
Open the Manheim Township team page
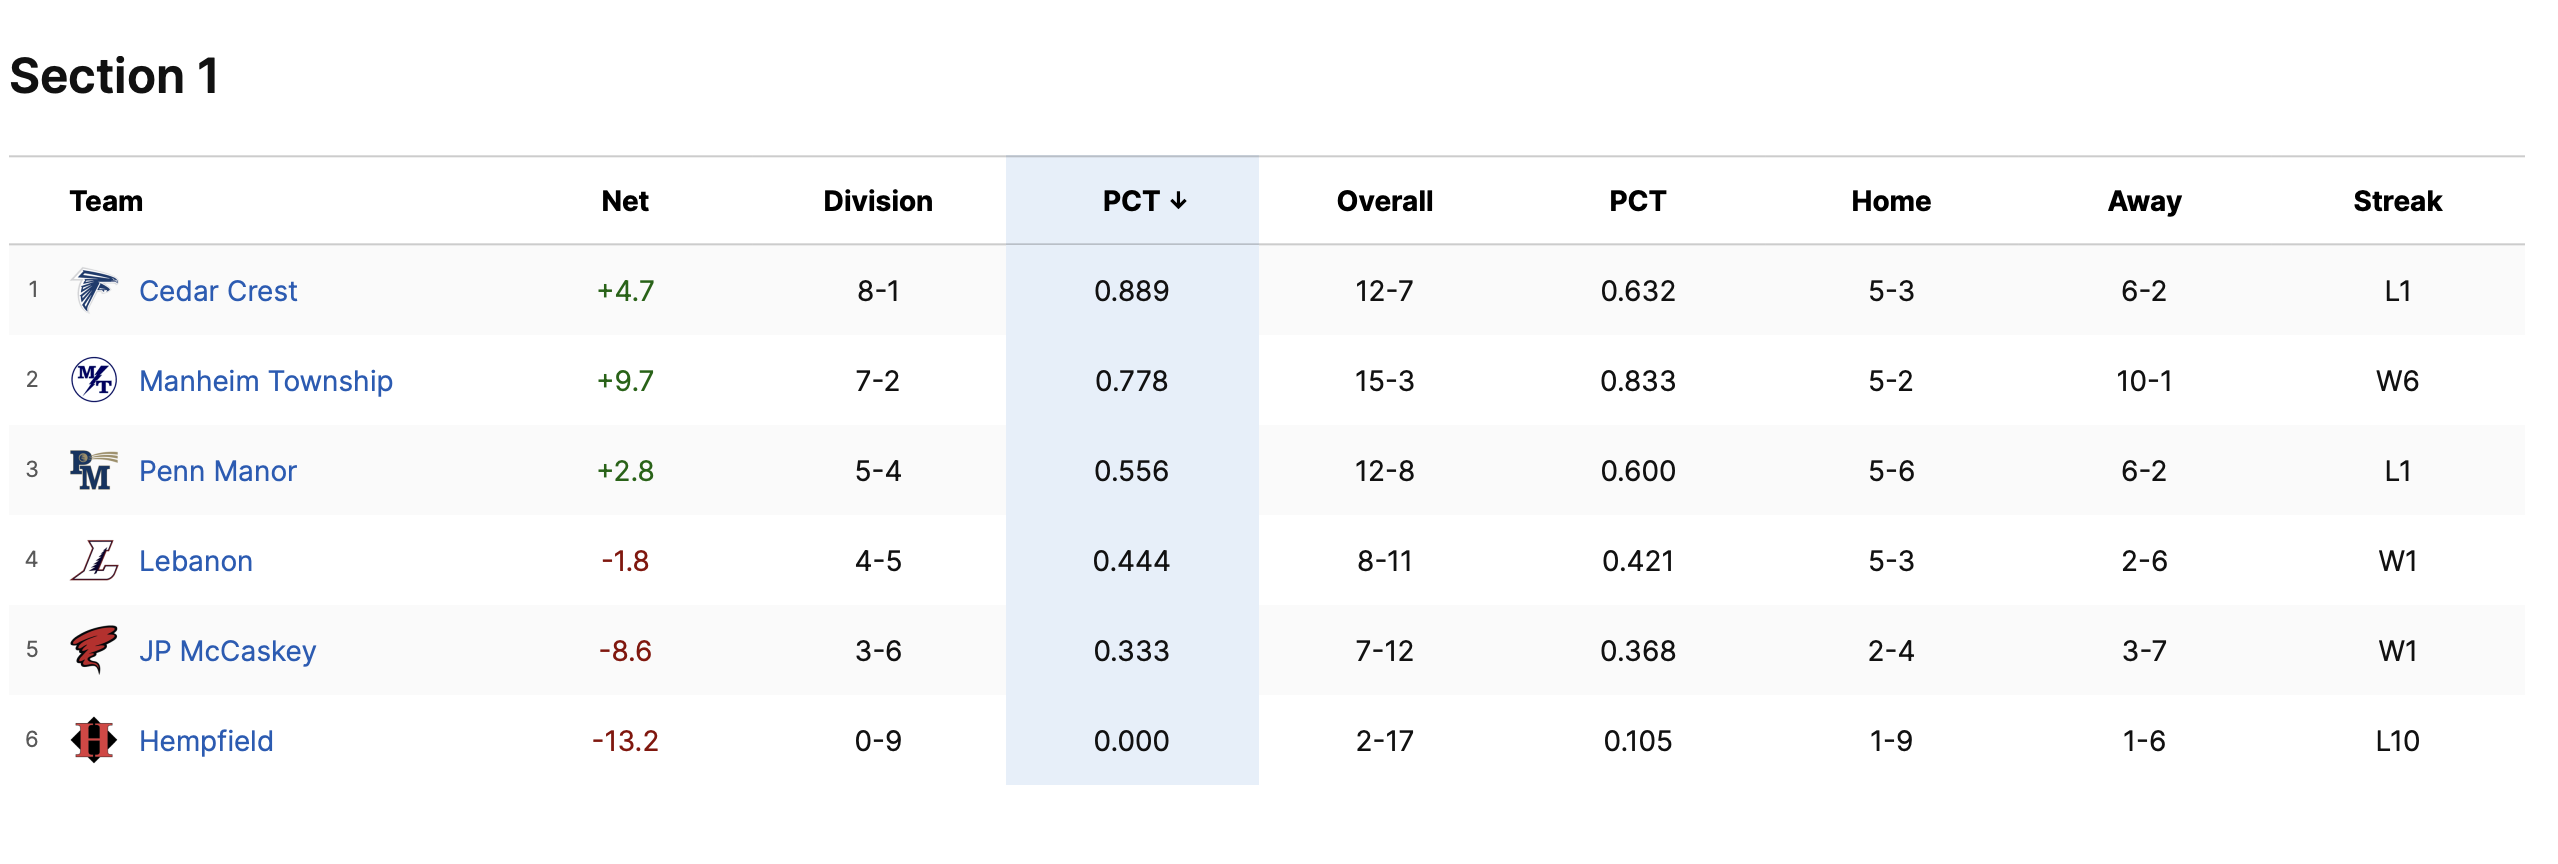pyautogui.click(x=266, y=381)
